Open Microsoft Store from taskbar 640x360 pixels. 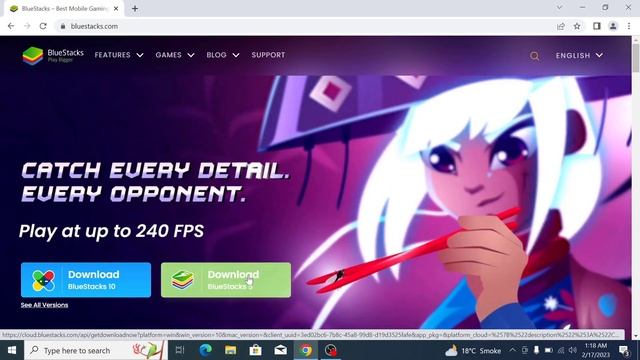click(256, 350)
